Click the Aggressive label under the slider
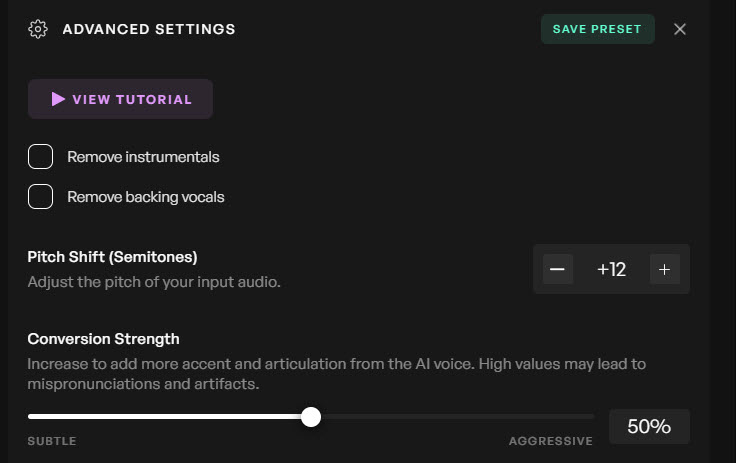Image resolution: width=736 pixels, height=463 pixels. [550, 441]
